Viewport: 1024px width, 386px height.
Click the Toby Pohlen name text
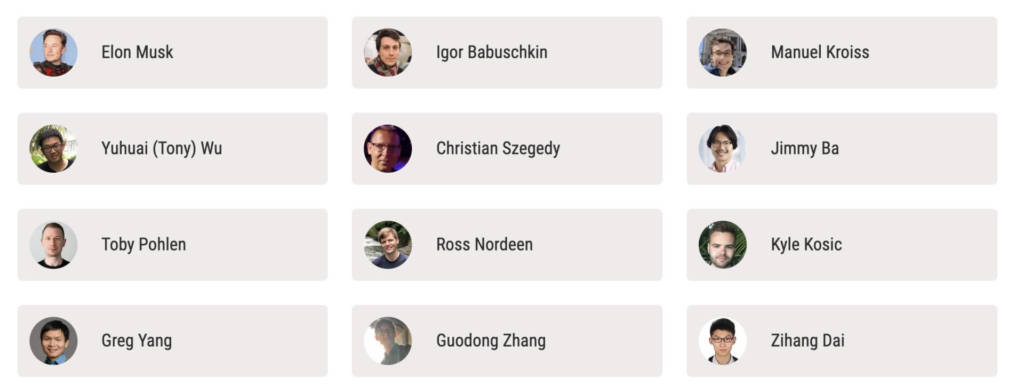(x=144, y=244)
